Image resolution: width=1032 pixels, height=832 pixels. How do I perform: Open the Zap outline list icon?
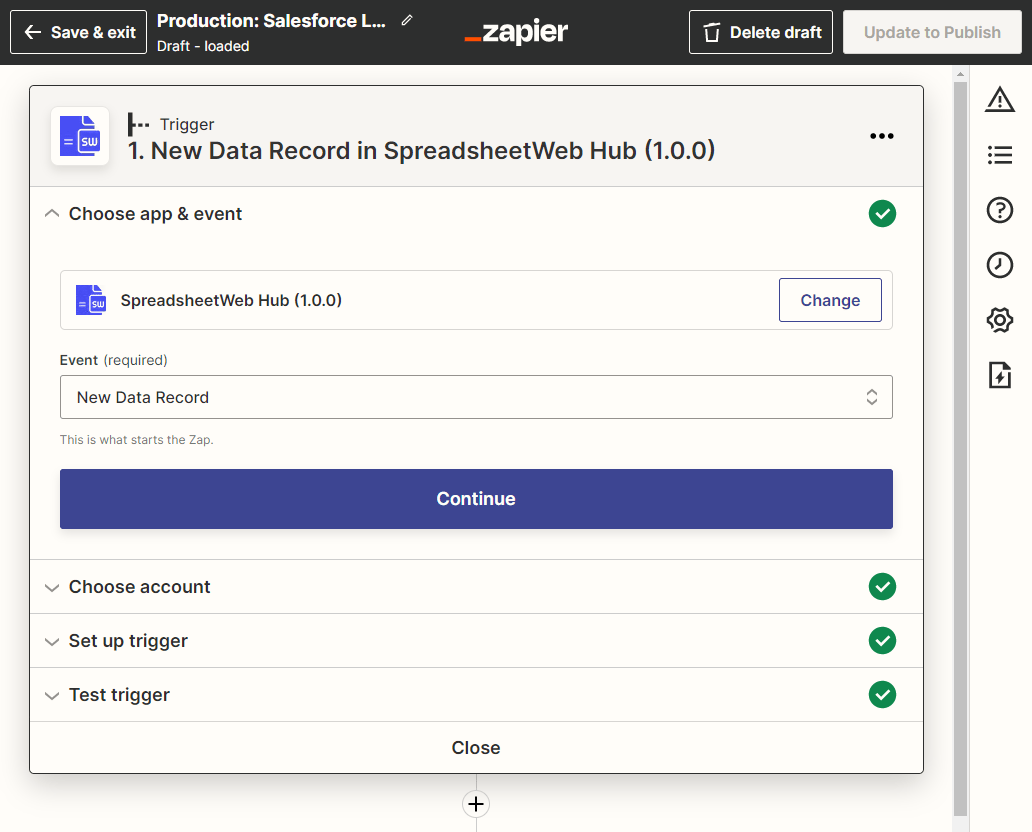(x=999, y=155)
